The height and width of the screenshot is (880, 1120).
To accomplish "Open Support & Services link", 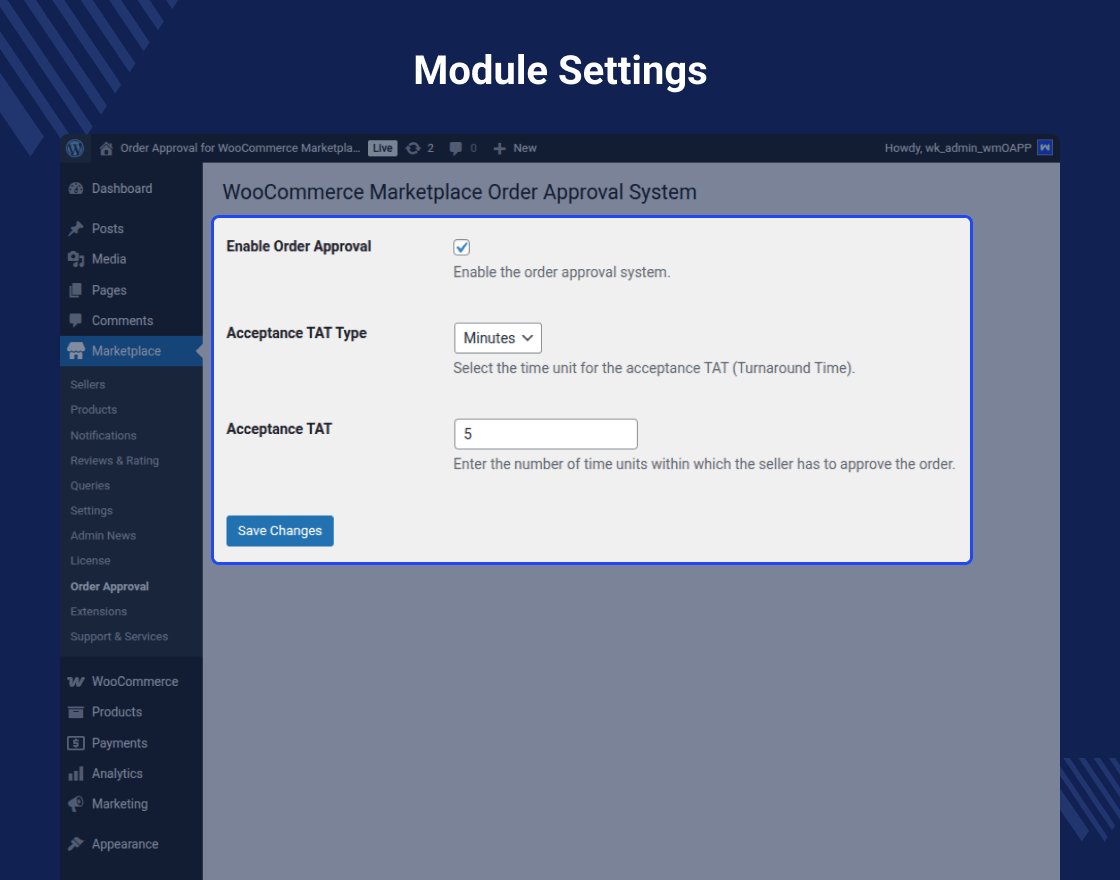I will click(x=119, y=636).
